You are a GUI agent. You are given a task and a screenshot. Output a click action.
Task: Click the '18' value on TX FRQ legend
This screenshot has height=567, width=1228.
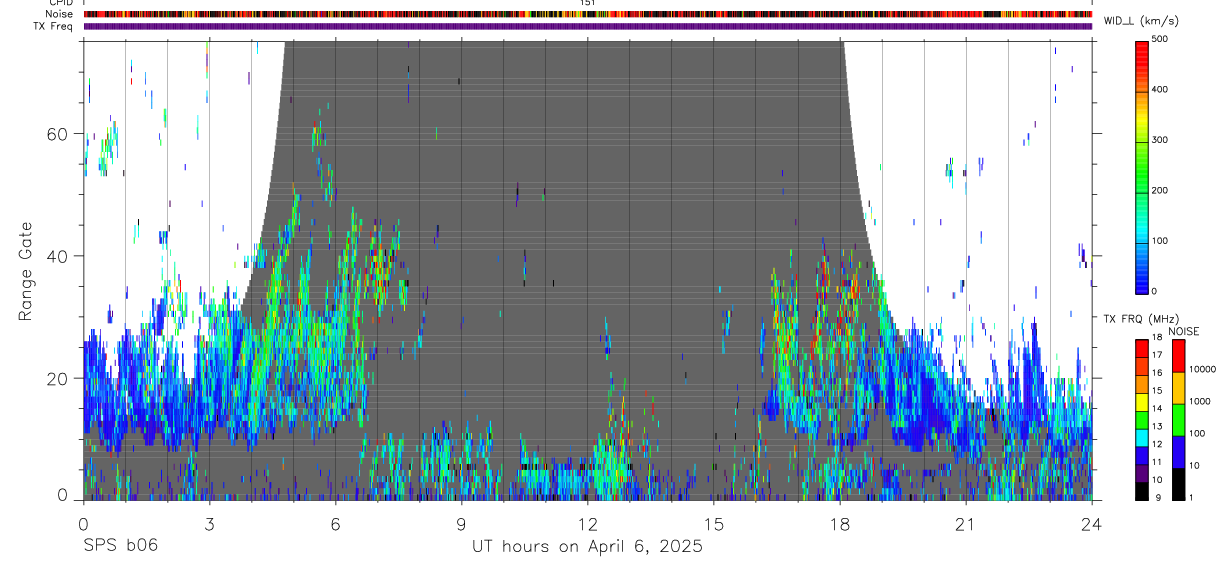tap(1158, 339)
